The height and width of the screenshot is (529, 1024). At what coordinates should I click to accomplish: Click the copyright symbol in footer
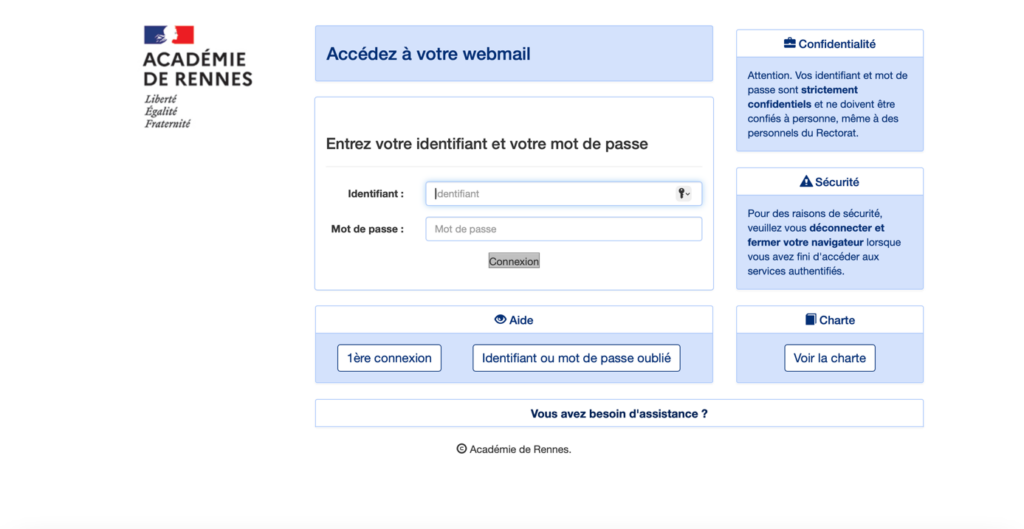pos(461,449)
